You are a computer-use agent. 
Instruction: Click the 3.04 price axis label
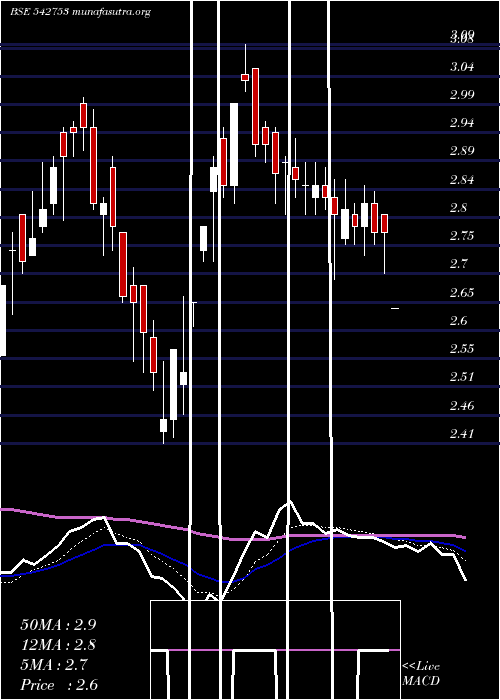pos(462,67)
